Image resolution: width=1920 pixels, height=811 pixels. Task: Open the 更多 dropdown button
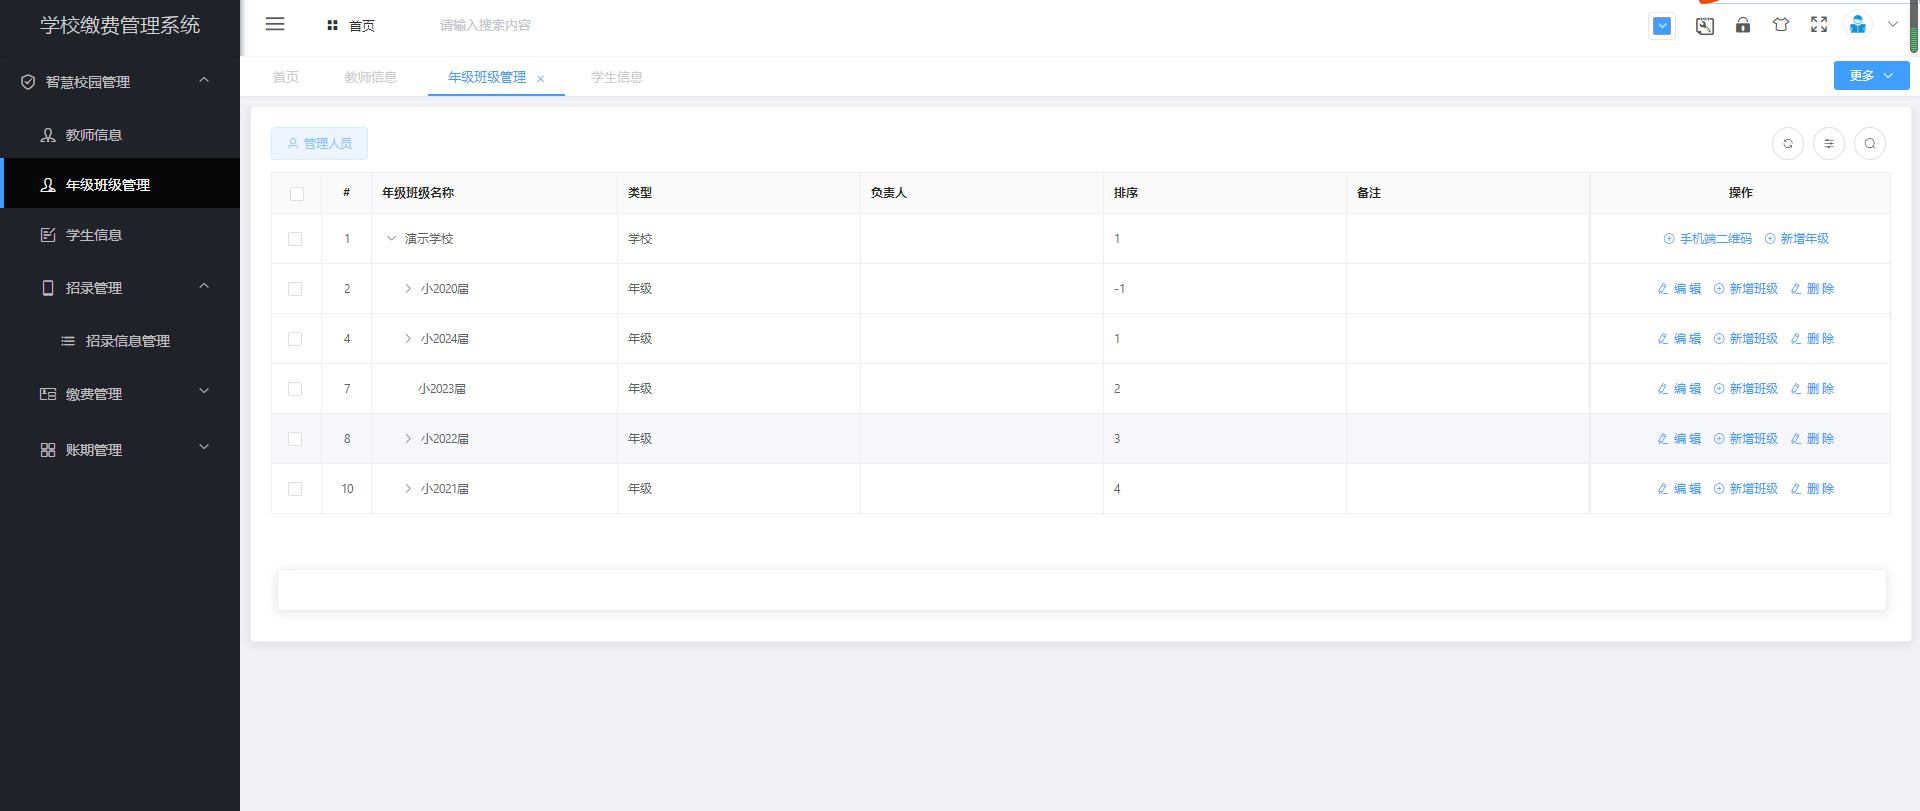tap(1871, 76)
